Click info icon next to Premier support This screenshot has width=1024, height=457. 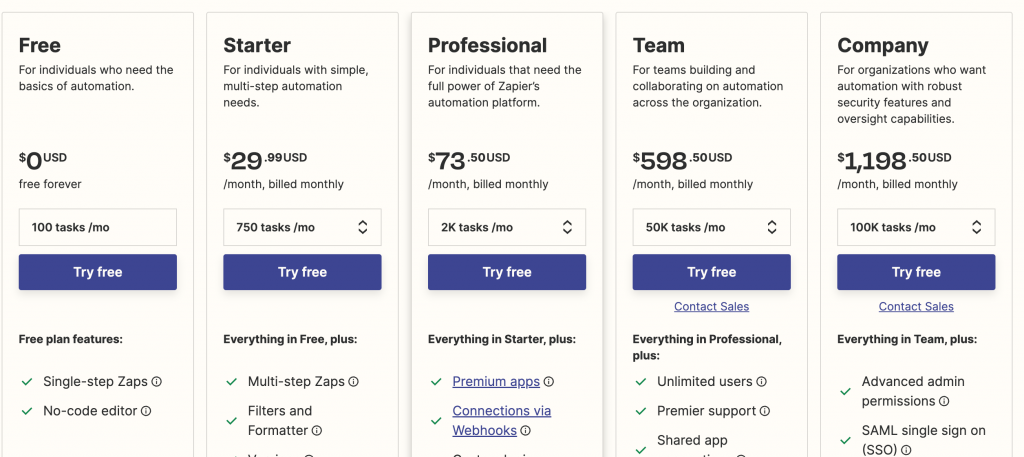click(765, 411)
